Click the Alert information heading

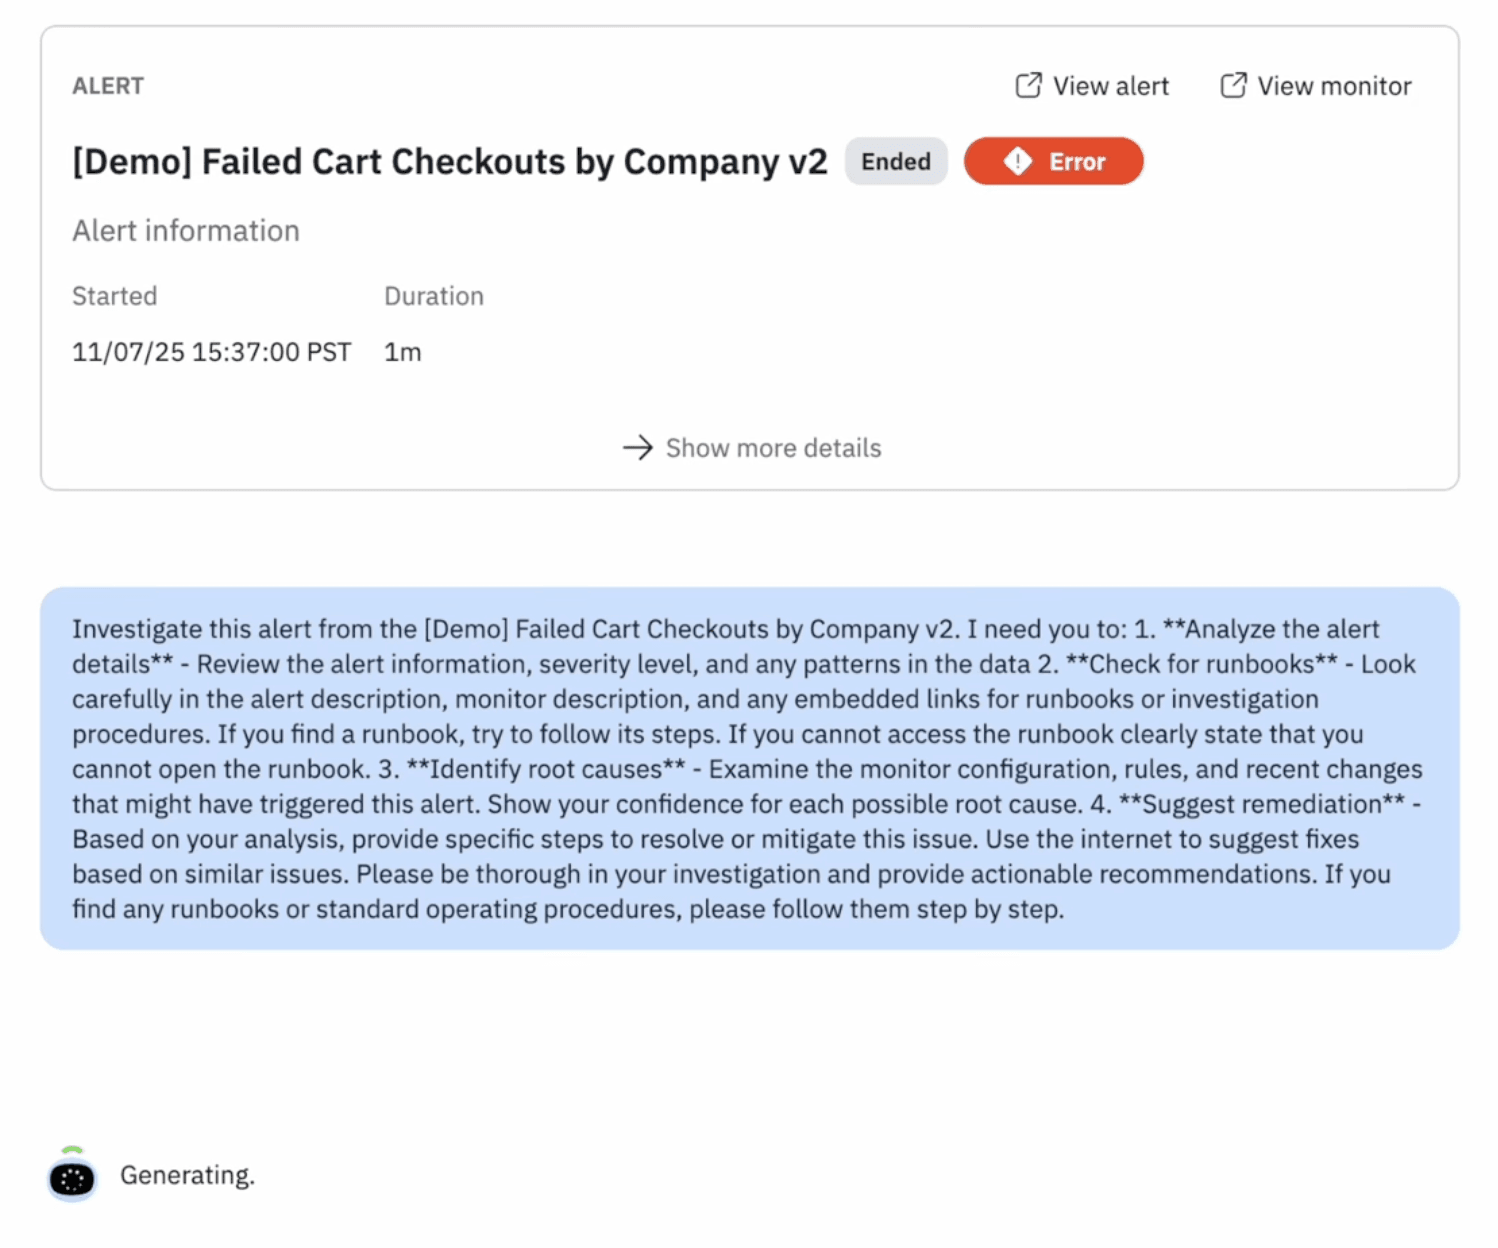click(x=186, y=231)
